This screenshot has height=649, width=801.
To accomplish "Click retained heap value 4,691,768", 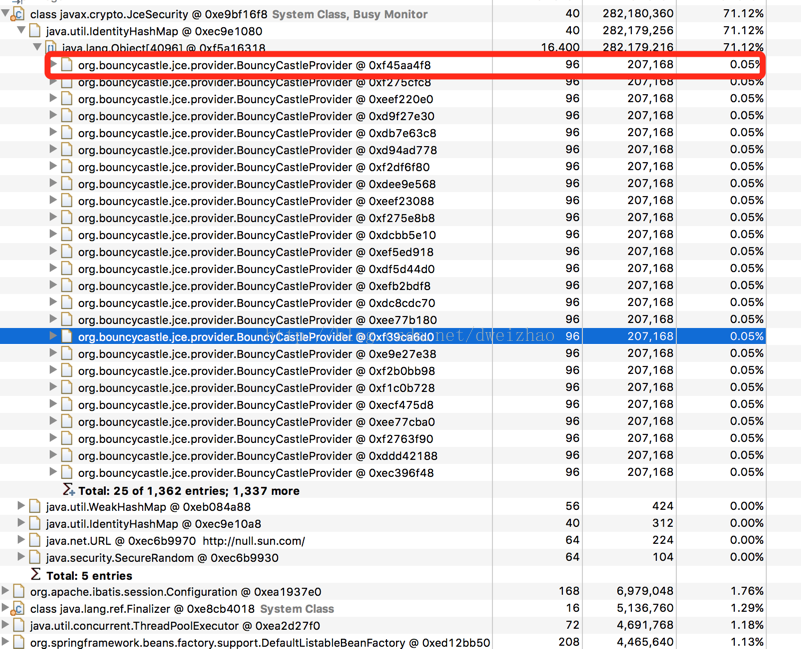I will [645, 625].
